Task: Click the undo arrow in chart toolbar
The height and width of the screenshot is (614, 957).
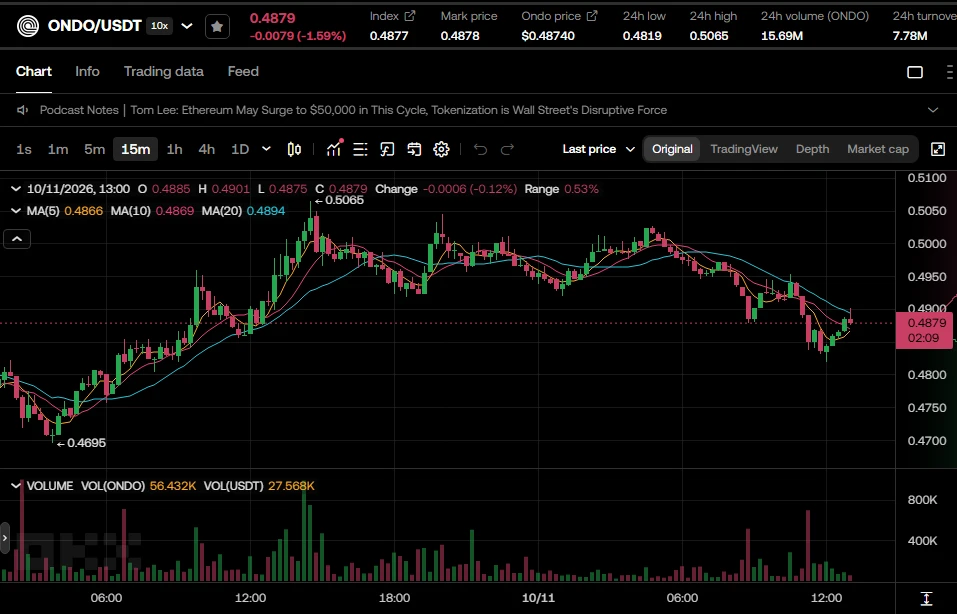Action: 480,149
